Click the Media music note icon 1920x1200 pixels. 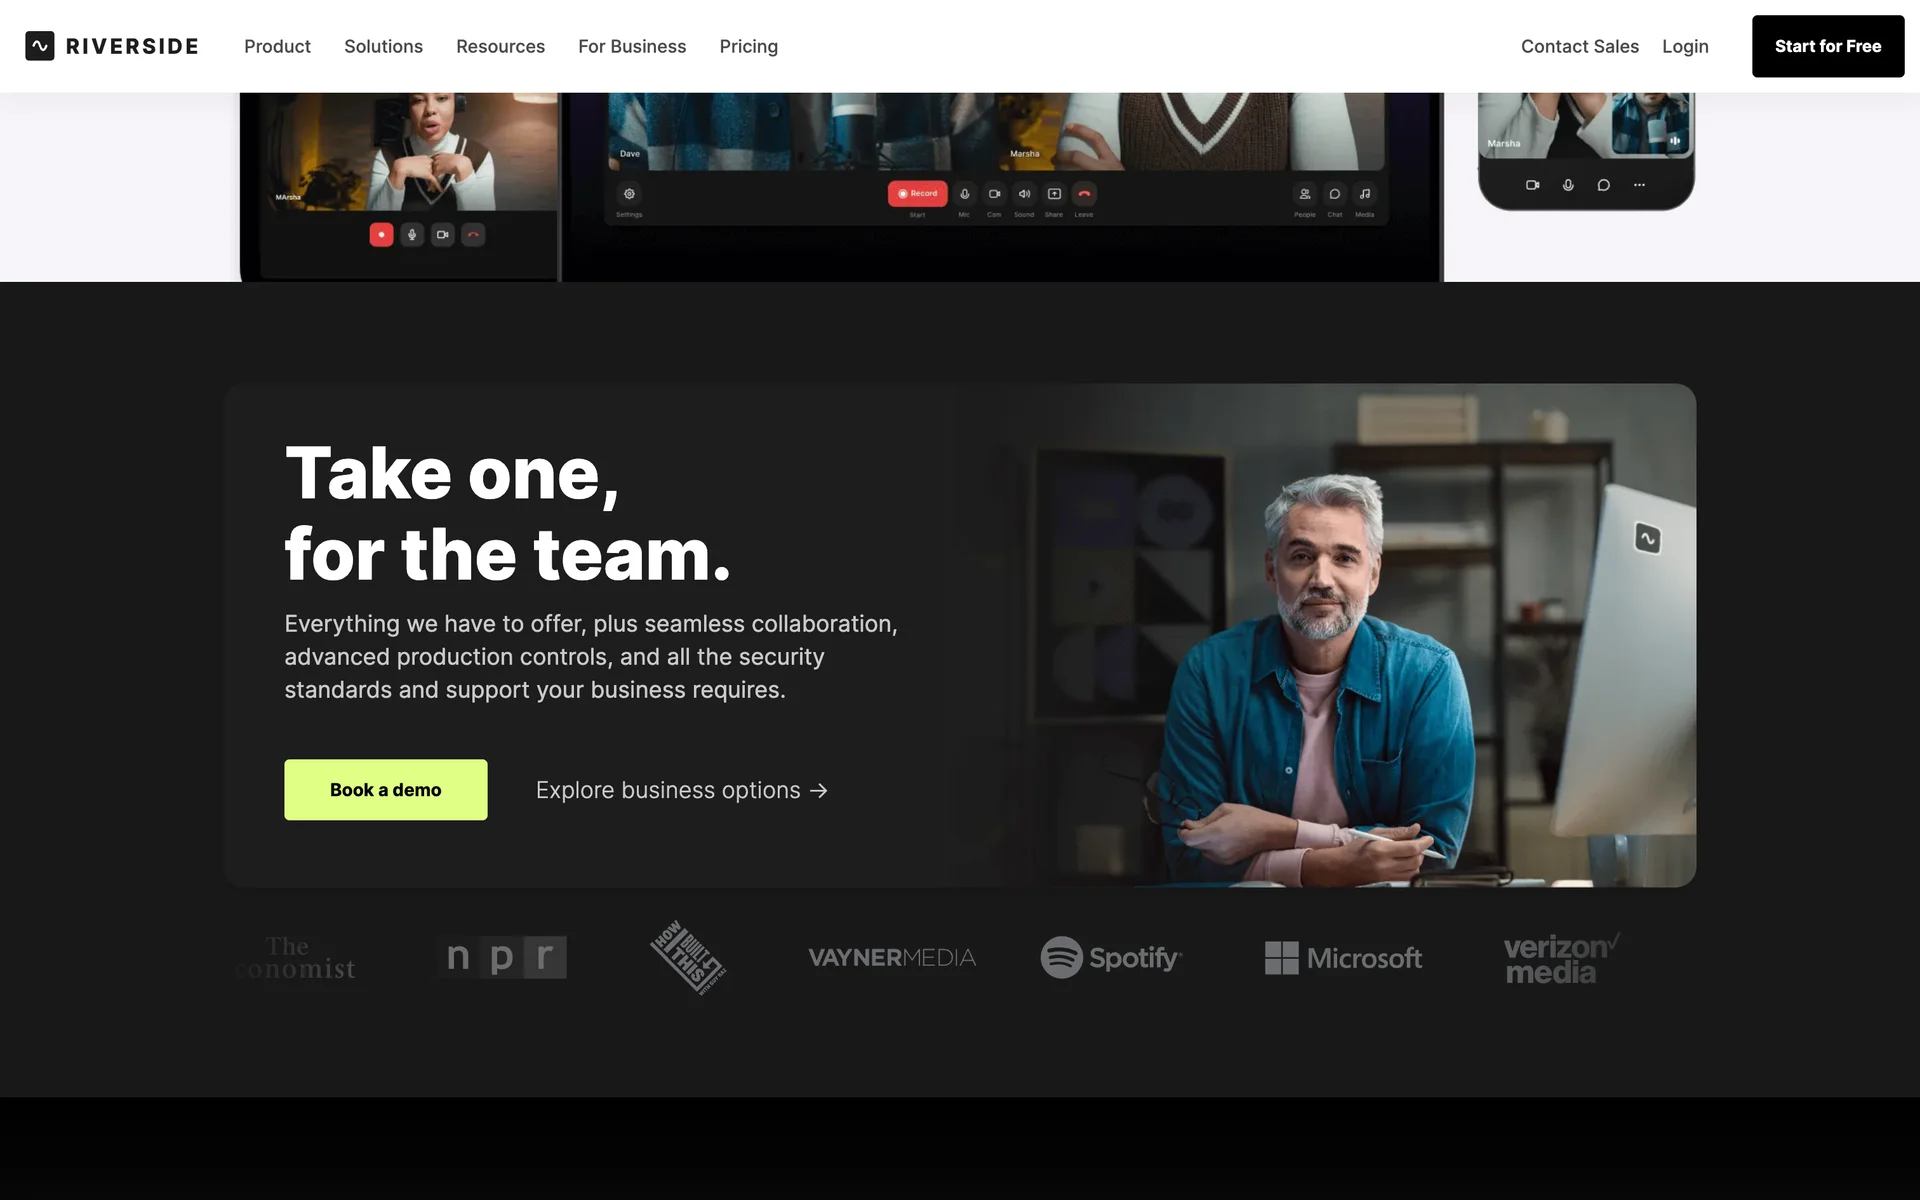pos(1365,194)
